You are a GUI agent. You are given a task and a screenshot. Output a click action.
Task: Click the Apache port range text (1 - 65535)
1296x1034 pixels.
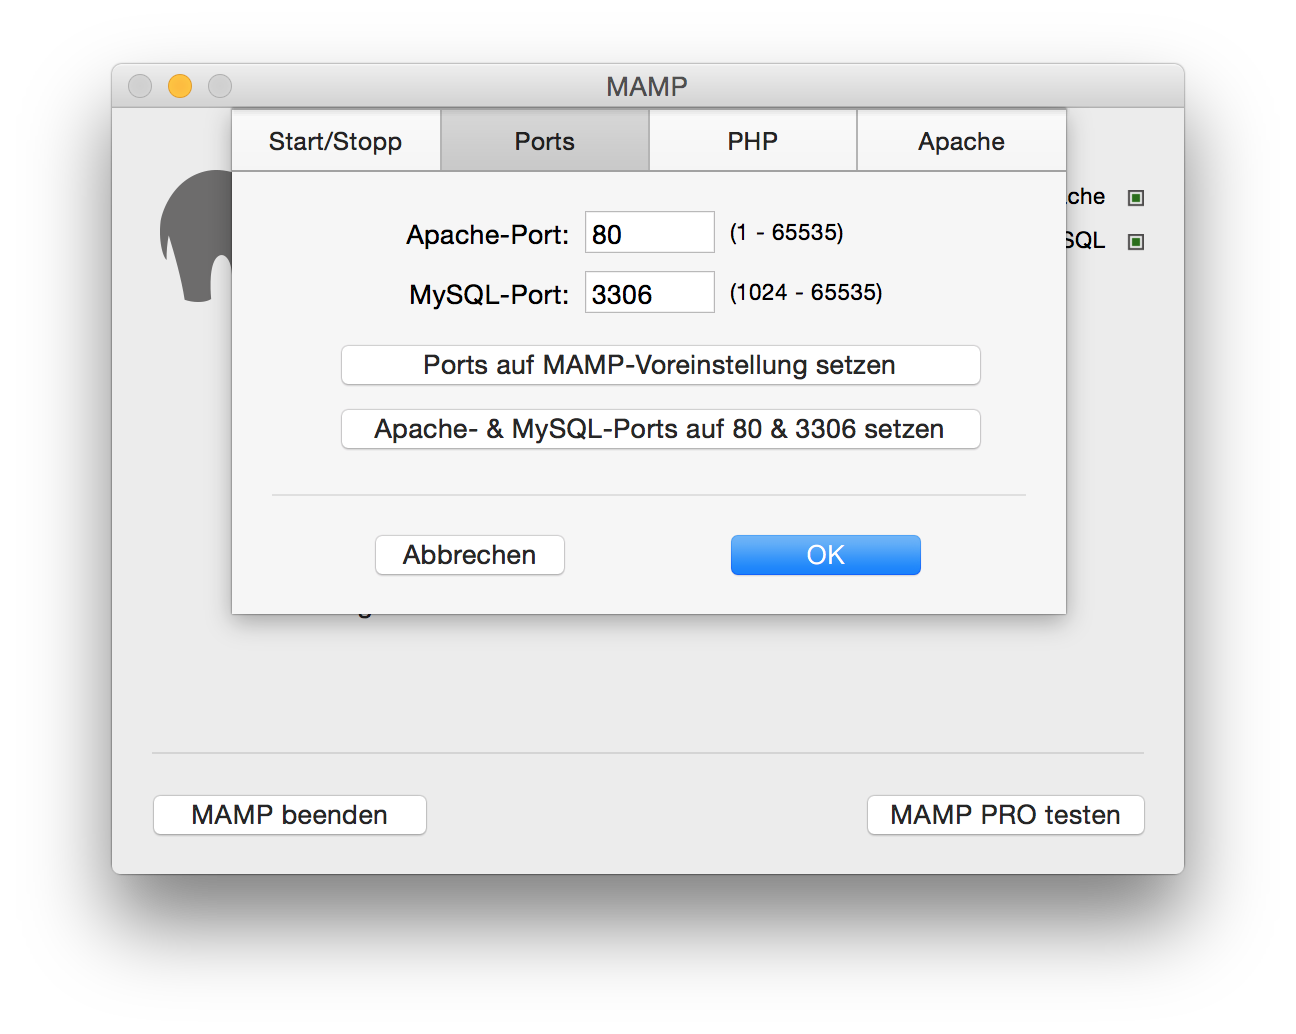point(787,233)
